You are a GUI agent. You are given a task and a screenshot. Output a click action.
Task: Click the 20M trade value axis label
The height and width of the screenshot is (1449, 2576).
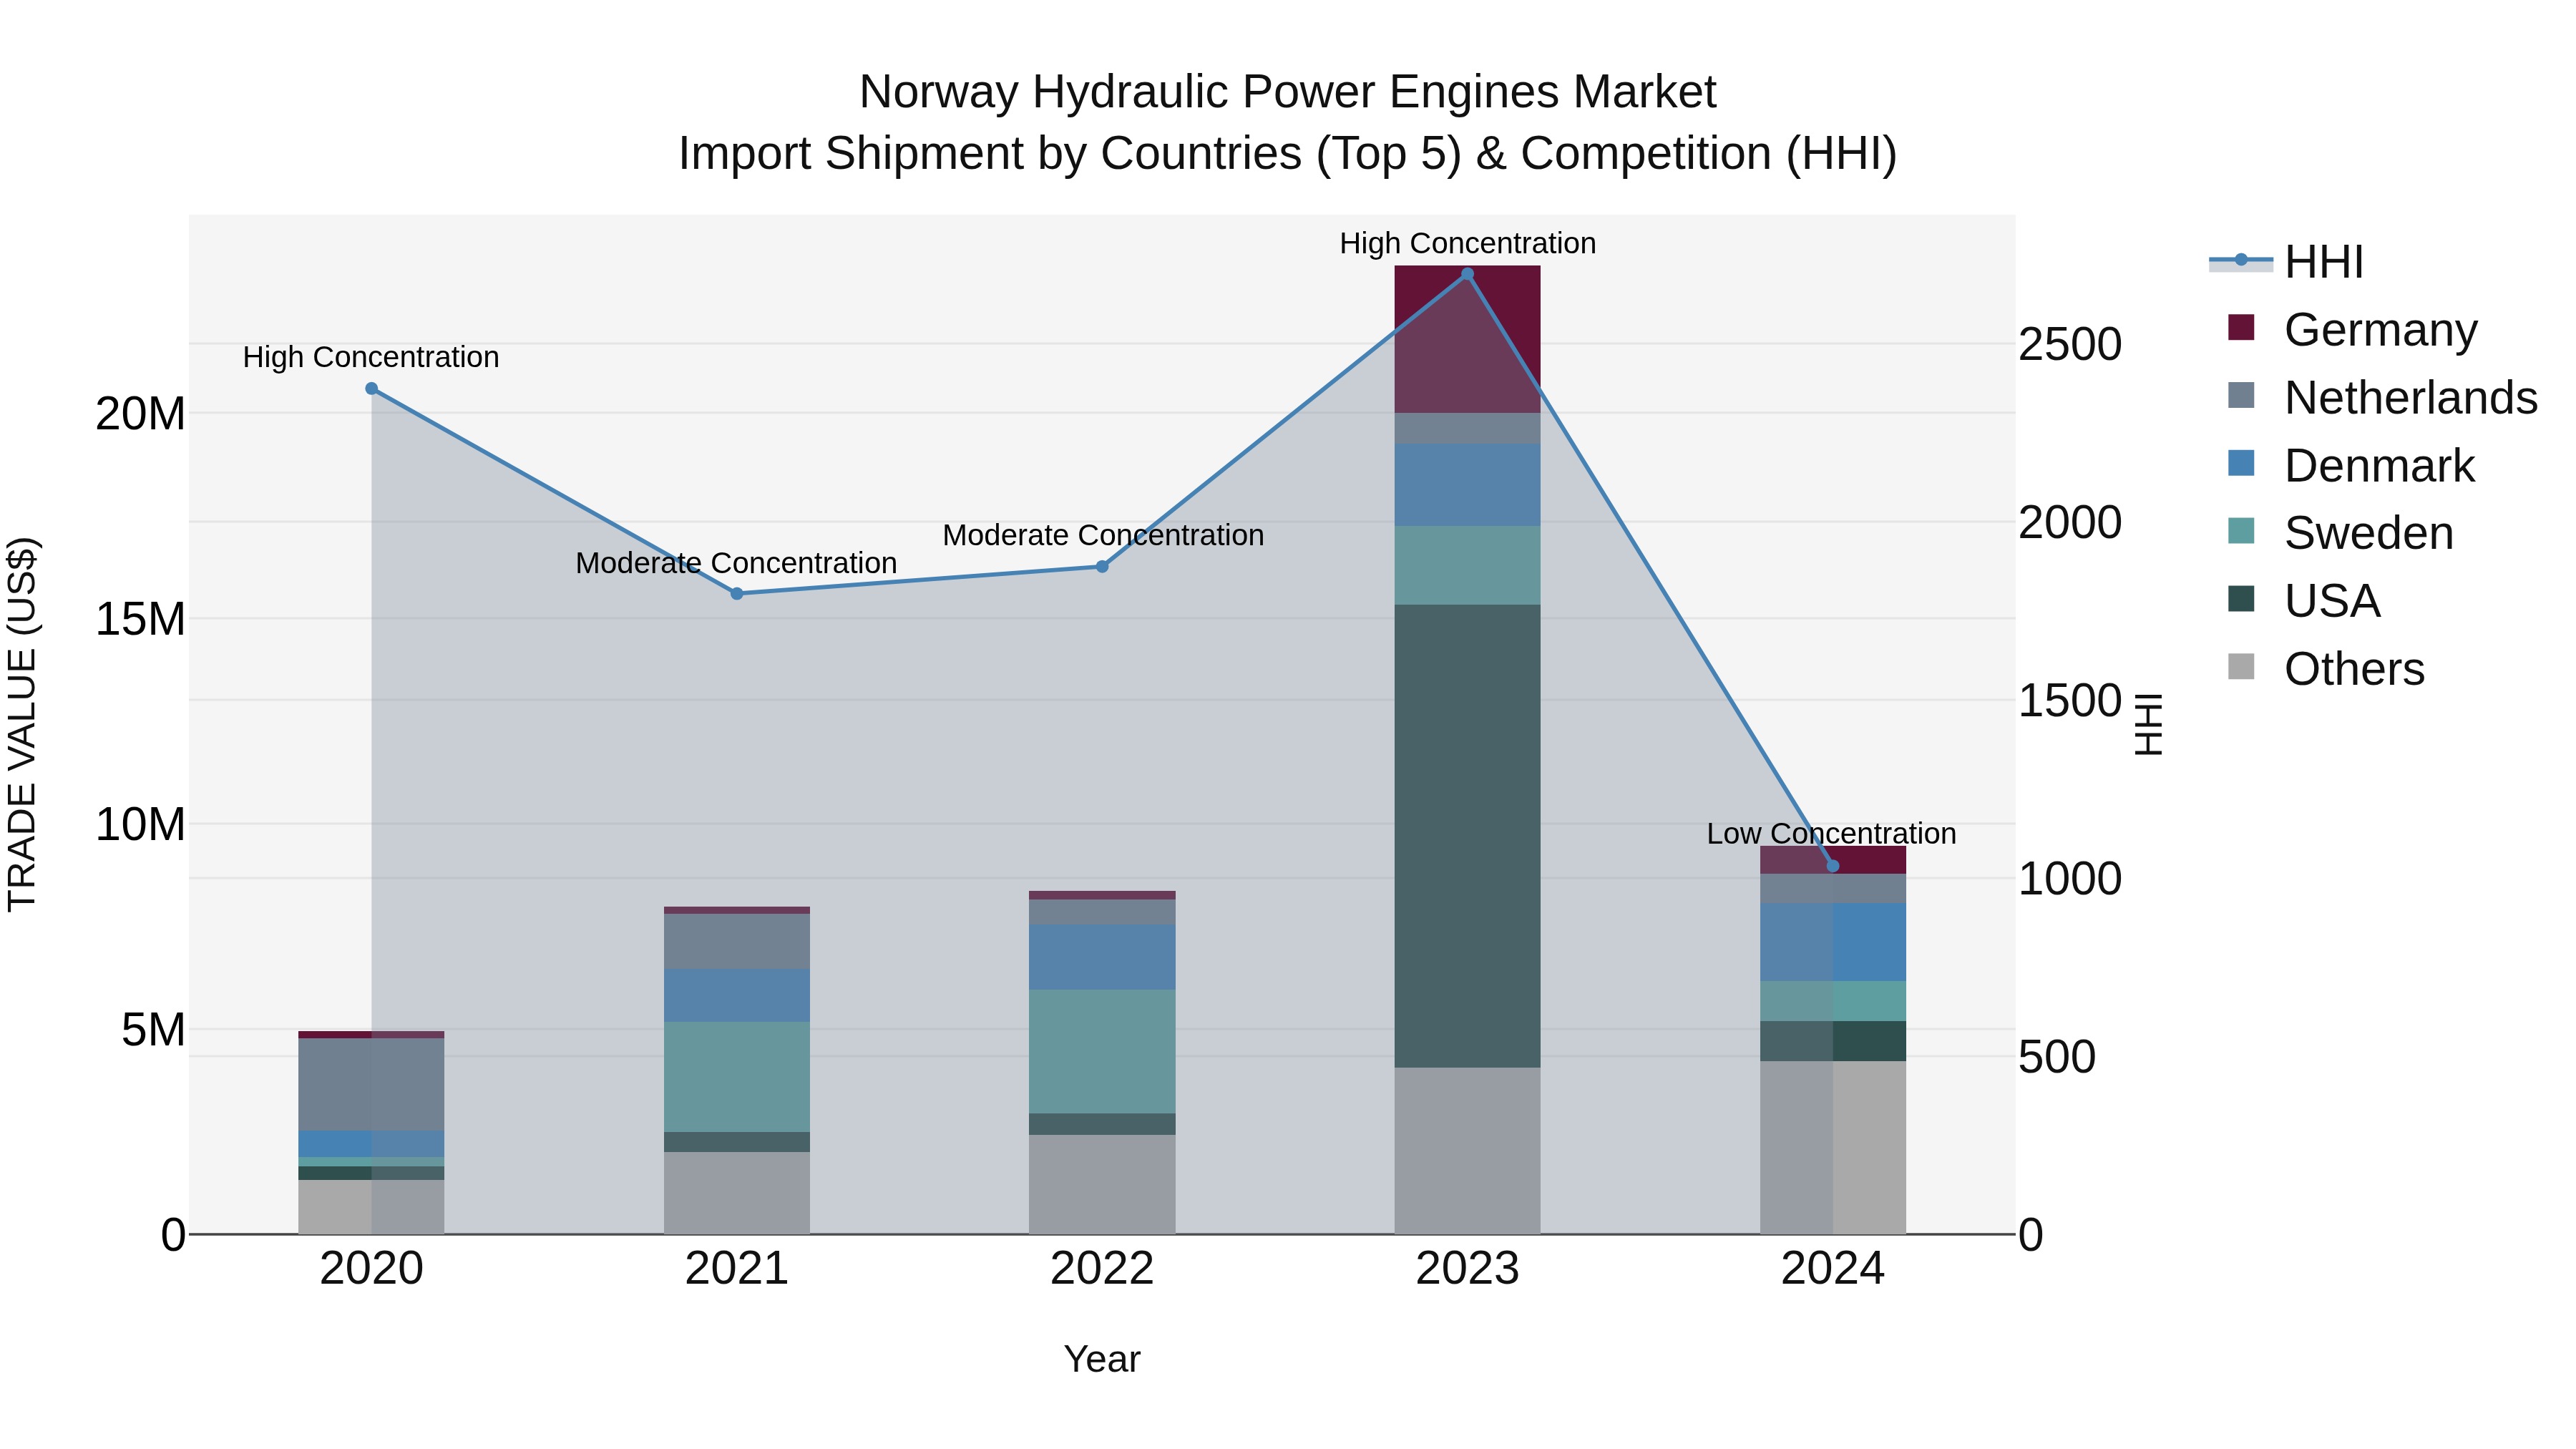click(x=140, y=414)
